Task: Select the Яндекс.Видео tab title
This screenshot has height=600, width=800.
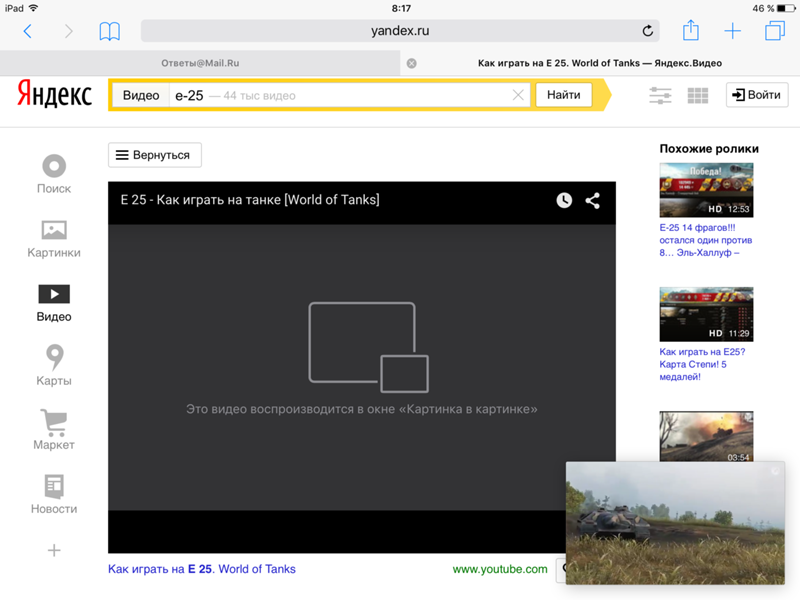Action: coord(599,63)
